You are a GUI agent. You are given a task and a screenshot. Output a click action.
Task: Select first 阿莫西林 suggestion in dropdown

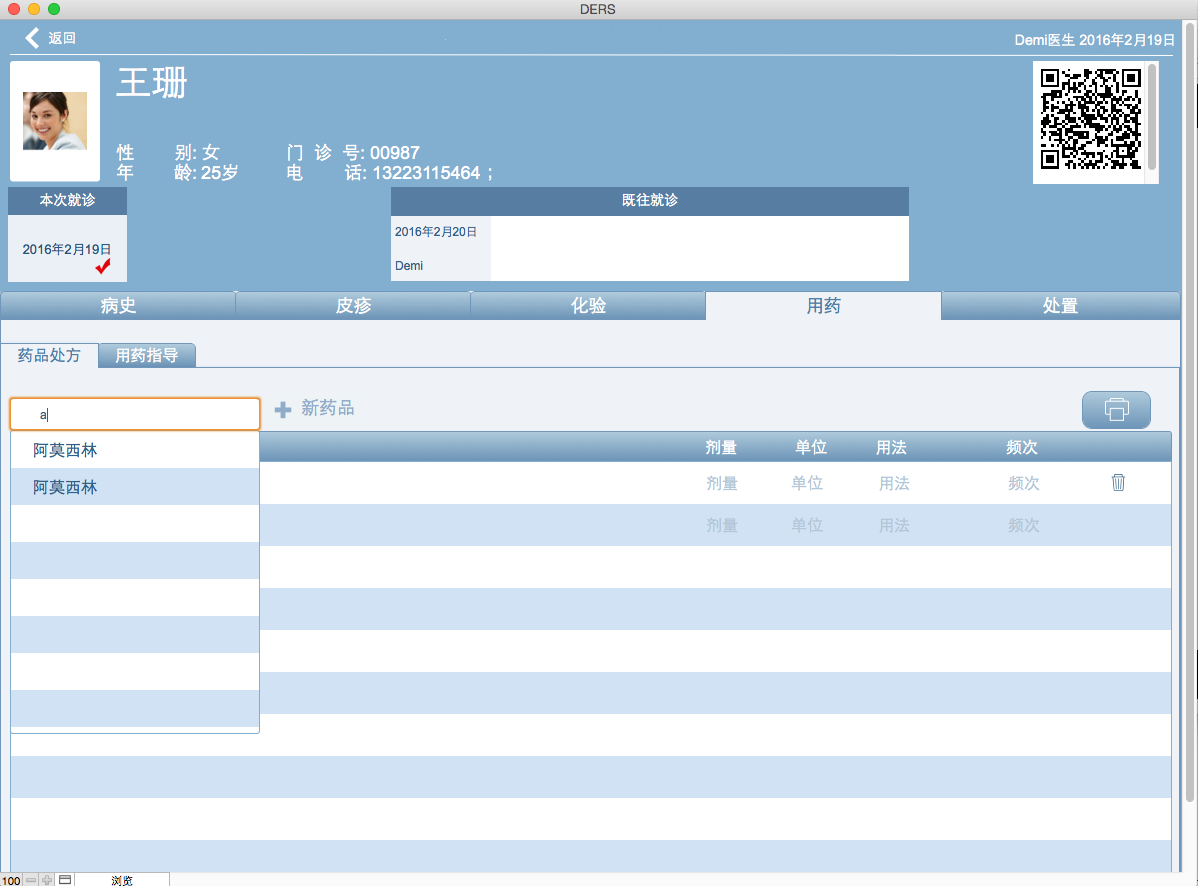point(65,450)
